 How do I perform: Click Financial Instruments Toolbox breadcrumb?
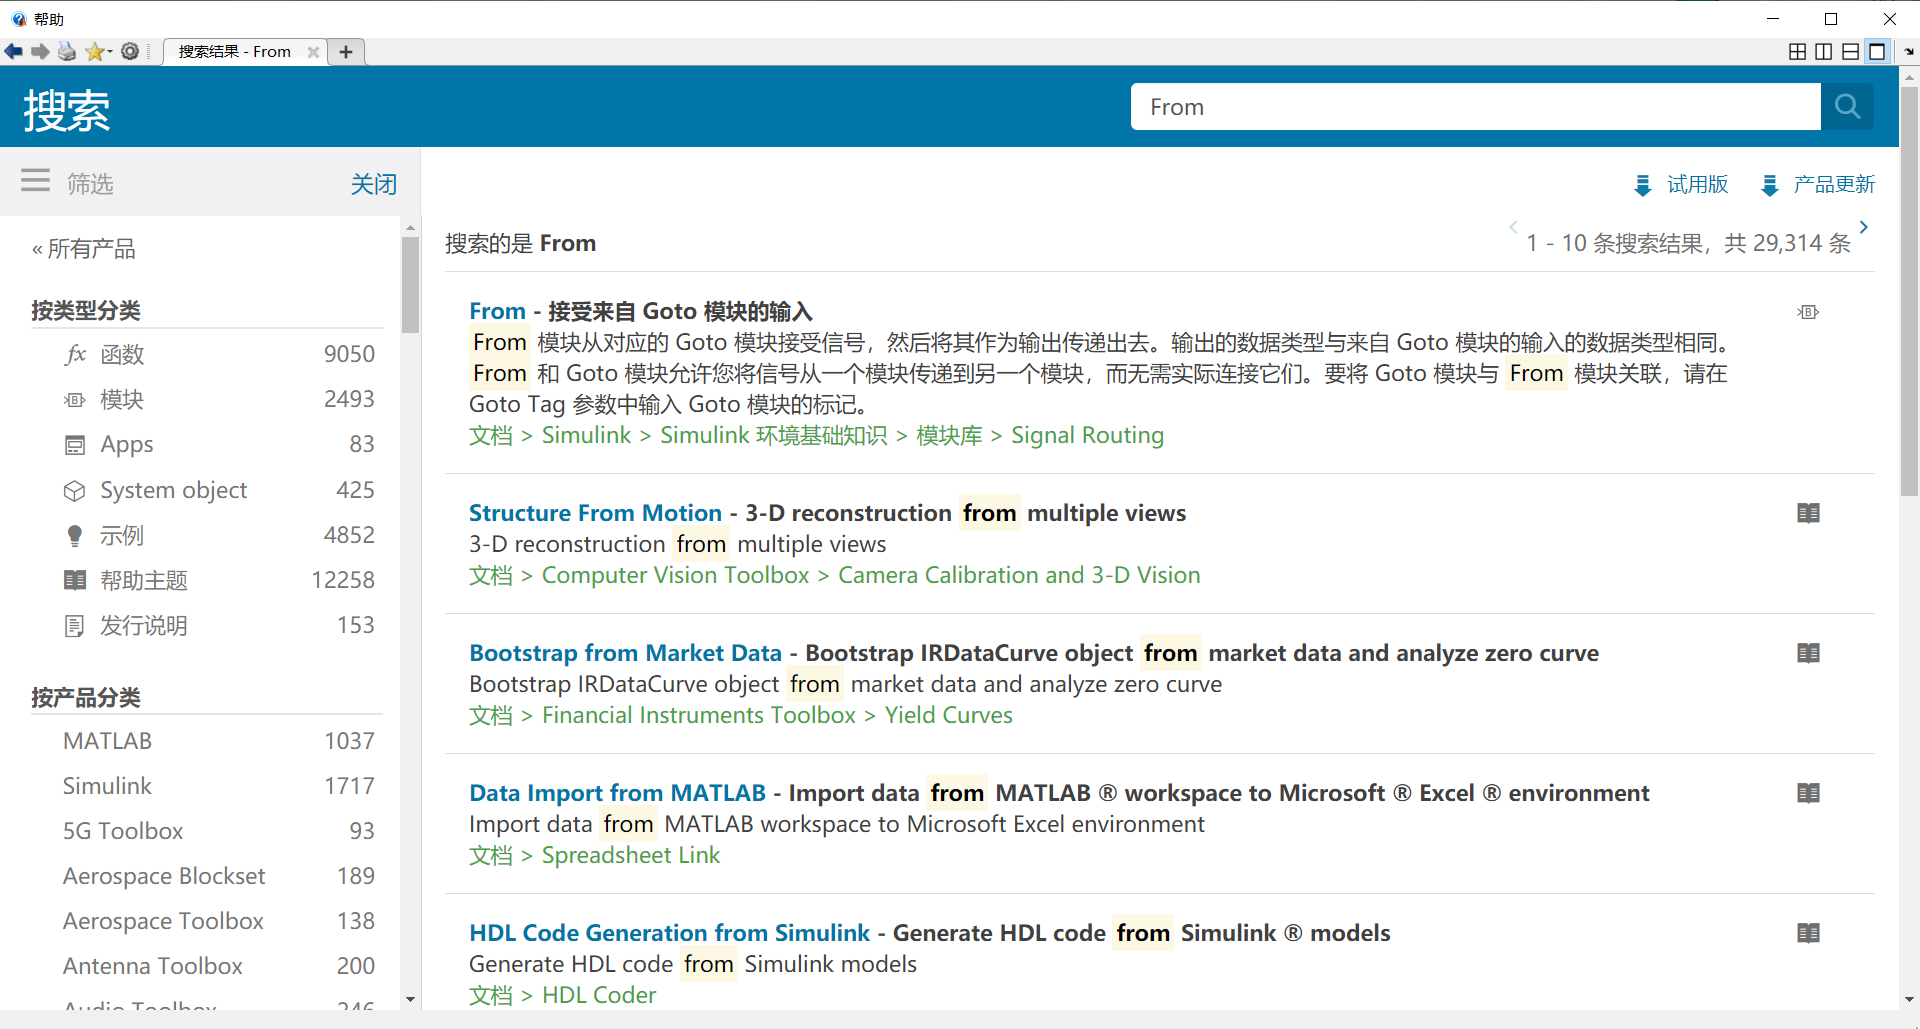tap(698, 715)
